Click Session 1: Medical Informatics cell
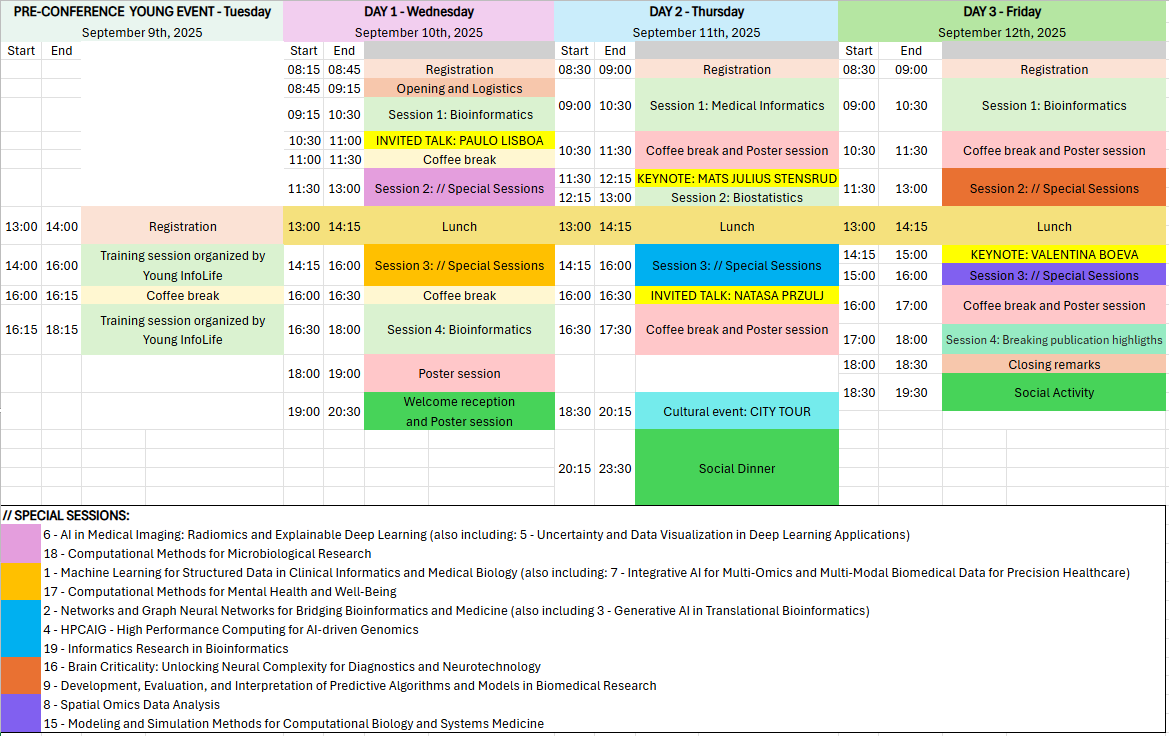The height and width of the screenshot is (736, 1169). [x=736, y=106]
